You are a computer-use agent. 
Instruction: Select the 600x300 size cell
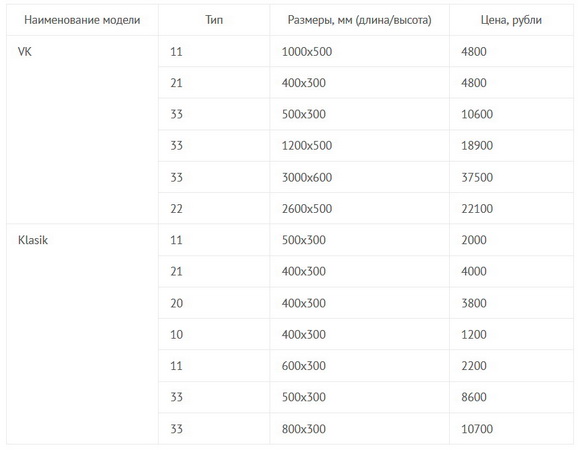click(x=360, y=366)
